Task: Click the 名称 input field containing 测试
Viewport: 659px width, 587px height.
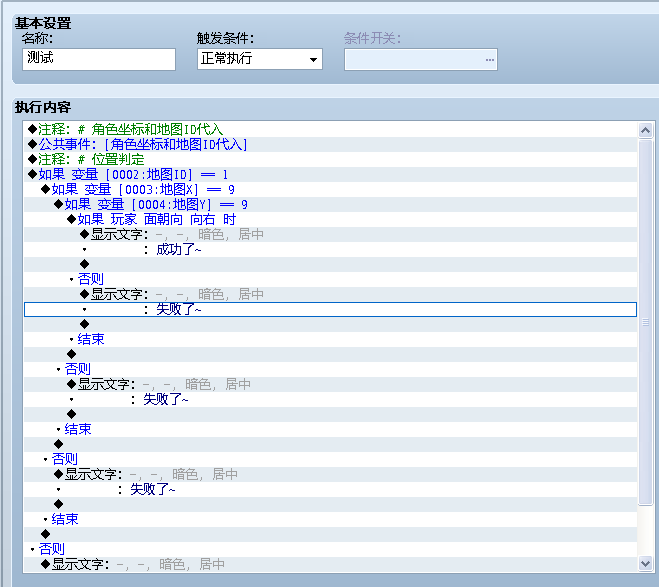Action: pyautogui.click(x=99, y=59)
